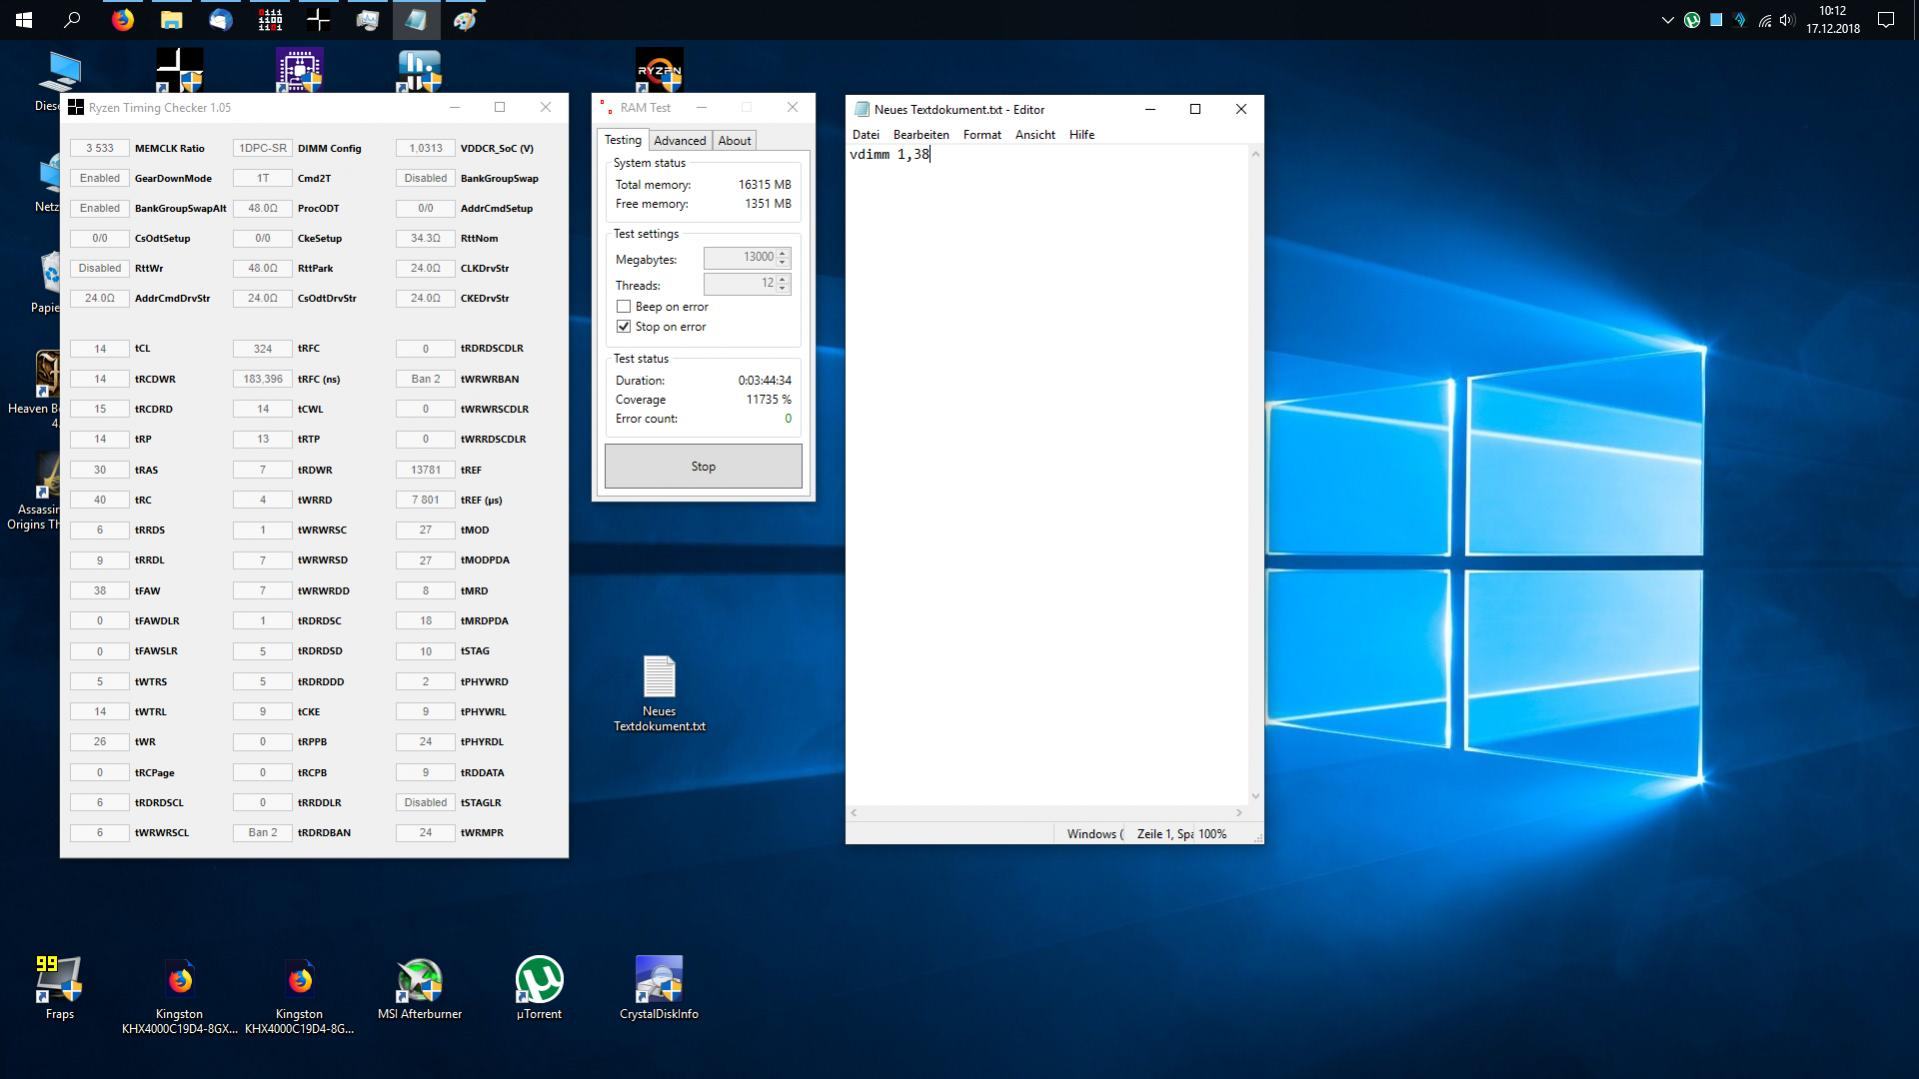Open File Explorer from the taskbar
Viewport: 1919px width, 1079px height.
click(171, 20)
